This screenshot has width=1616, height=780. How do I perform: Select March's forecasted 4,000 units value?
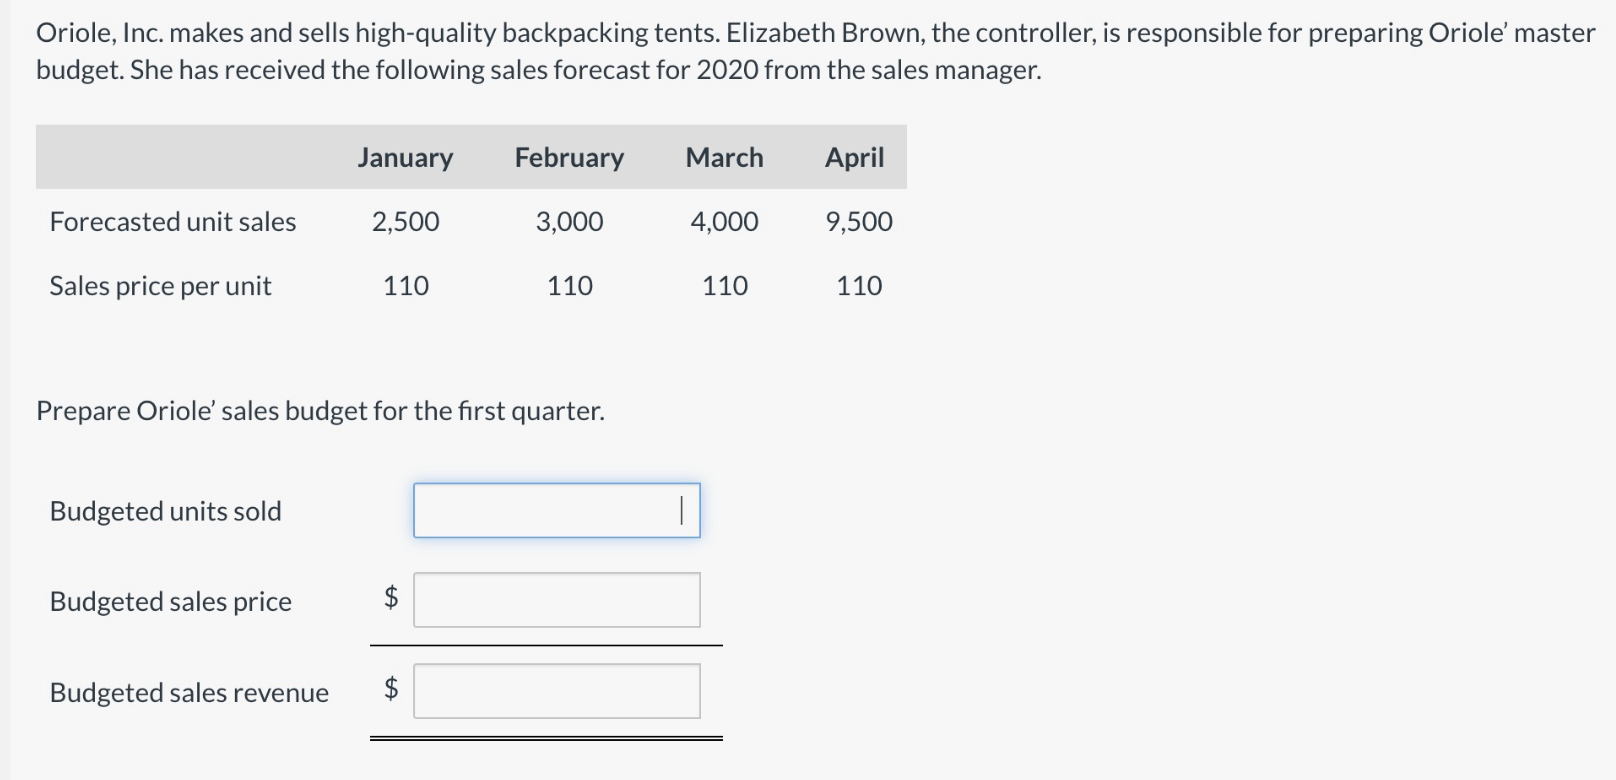coord(724,222)
